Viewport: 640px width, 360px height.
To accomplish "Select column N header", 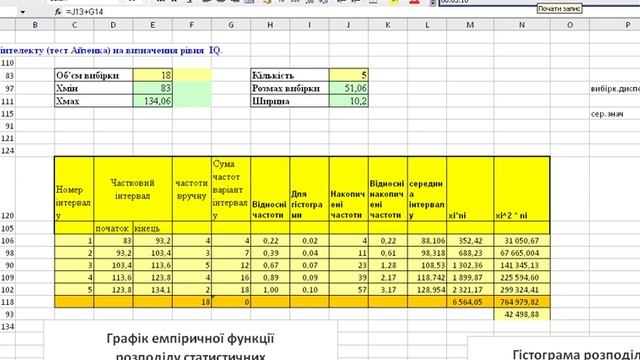I will coord(522,25).
